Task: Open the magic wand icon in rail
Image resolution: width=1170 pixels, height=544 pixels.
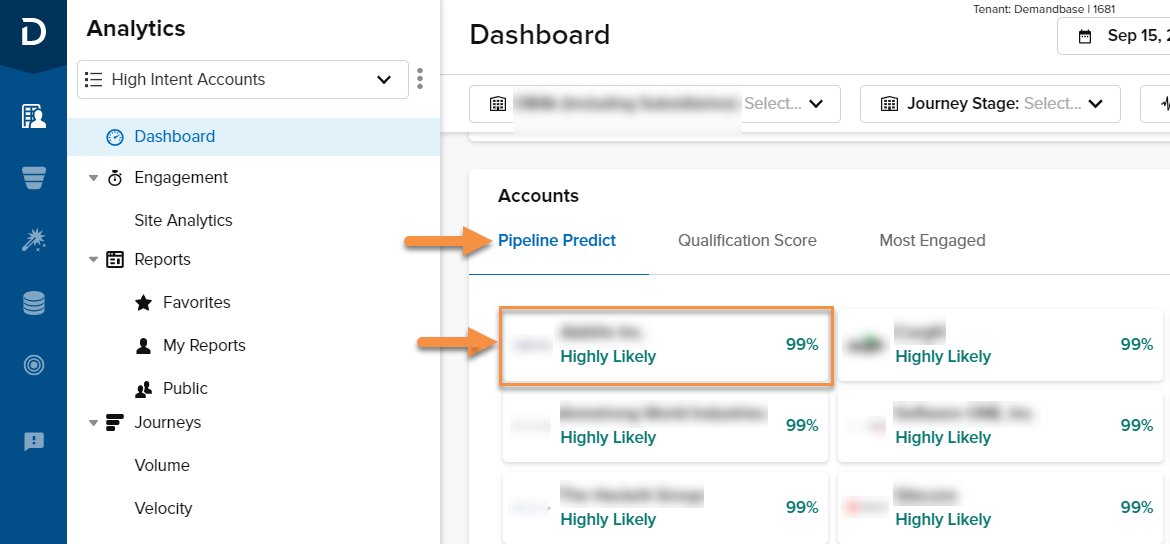Action: (34, 240)
